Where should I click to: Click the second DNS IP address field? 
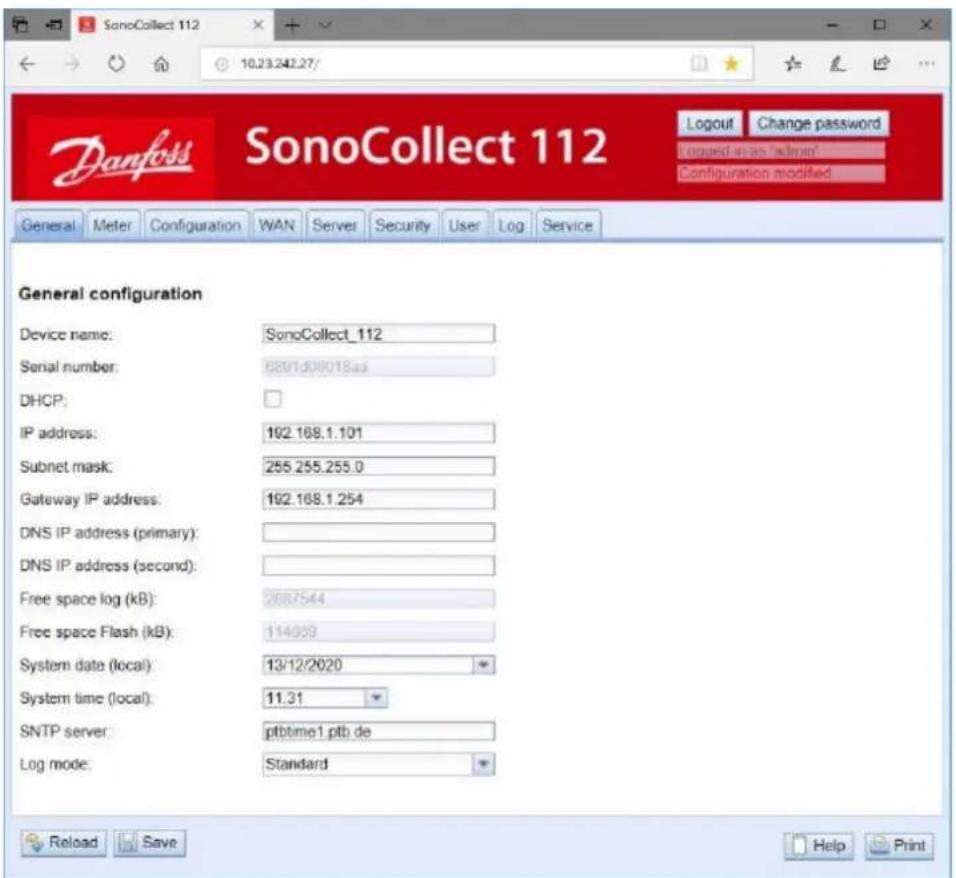point(379,565)
